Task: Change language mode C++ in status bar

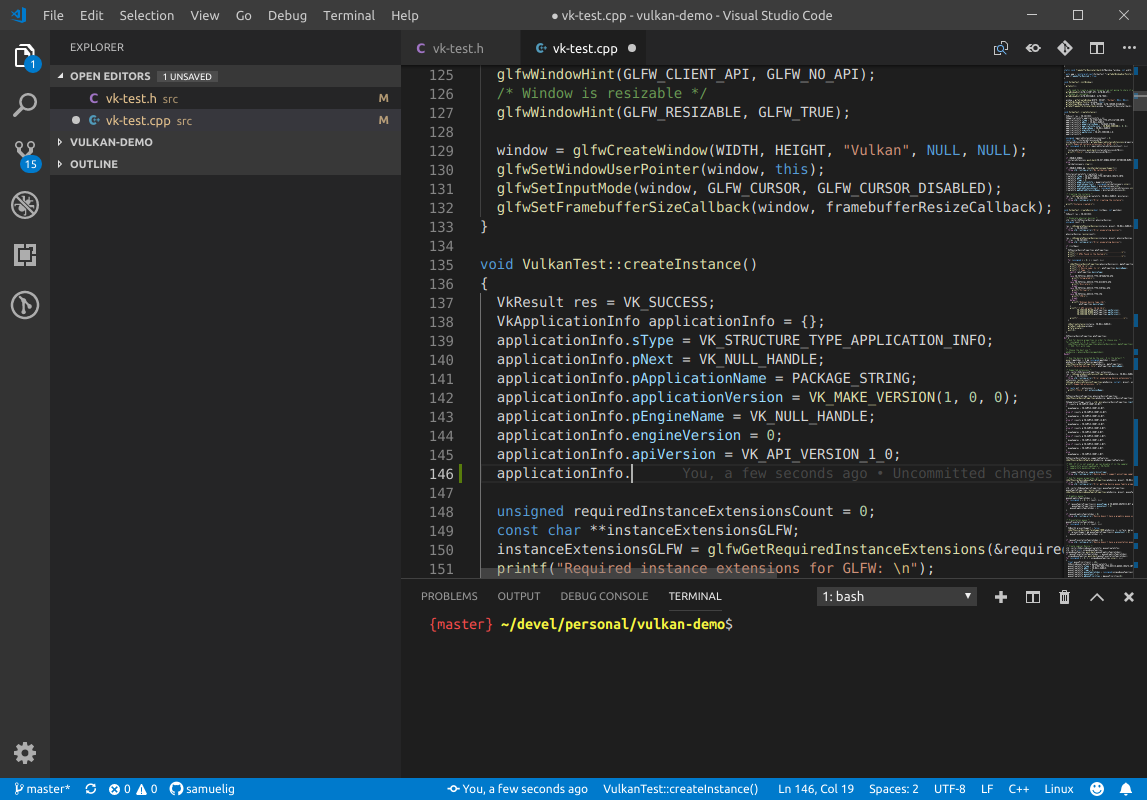Action: click(x=1018, y=789)
